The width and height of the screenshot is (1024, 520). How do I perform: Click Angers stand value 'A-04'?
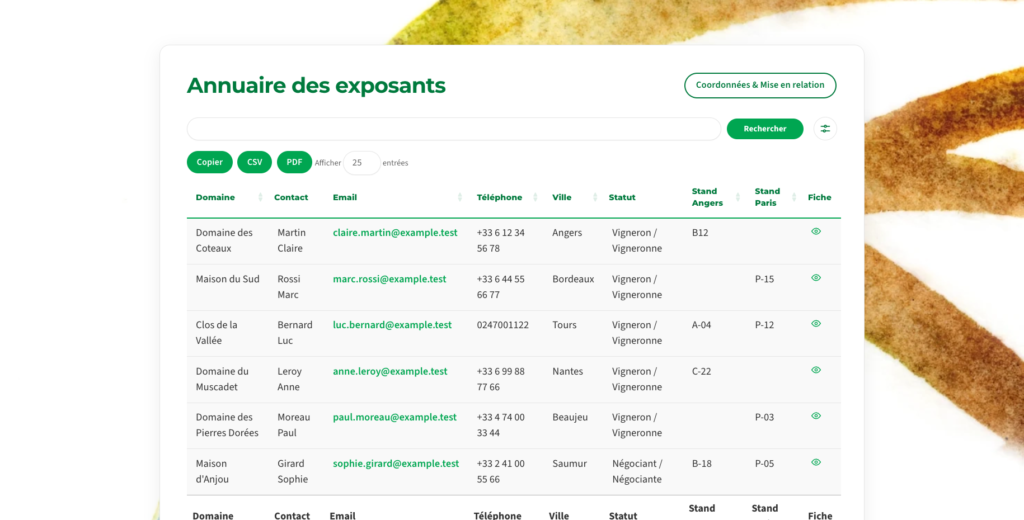(x=701, y=325)
